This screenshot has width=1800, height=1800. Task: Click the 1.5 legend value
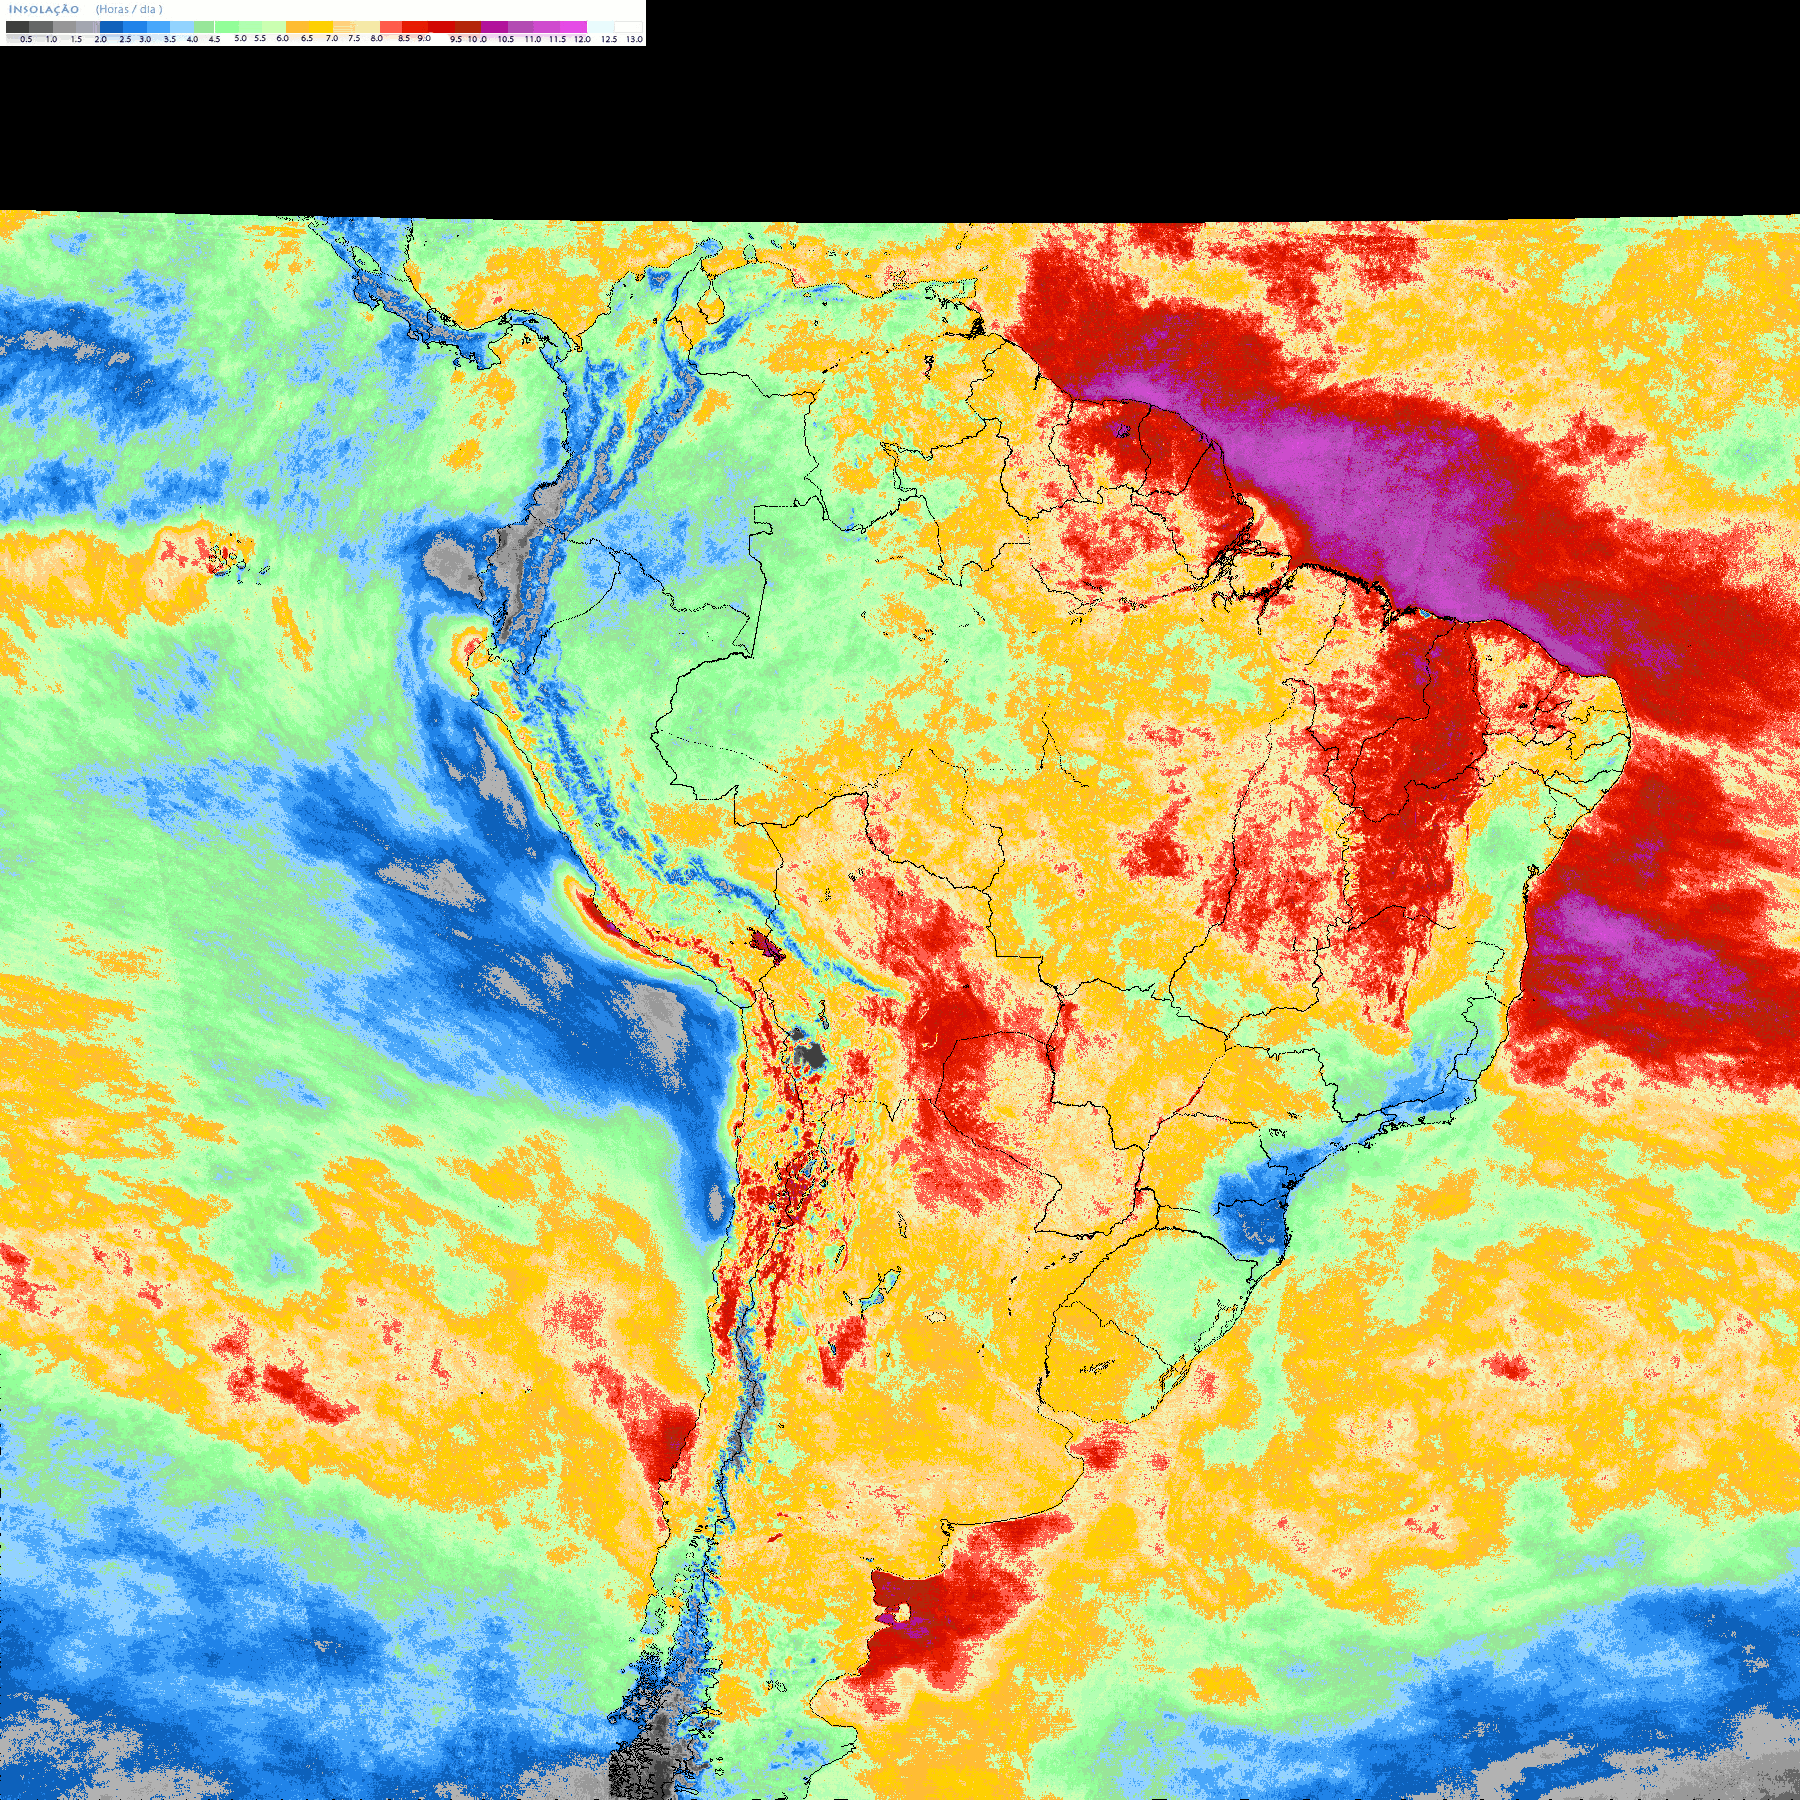[x=76, y=39]
